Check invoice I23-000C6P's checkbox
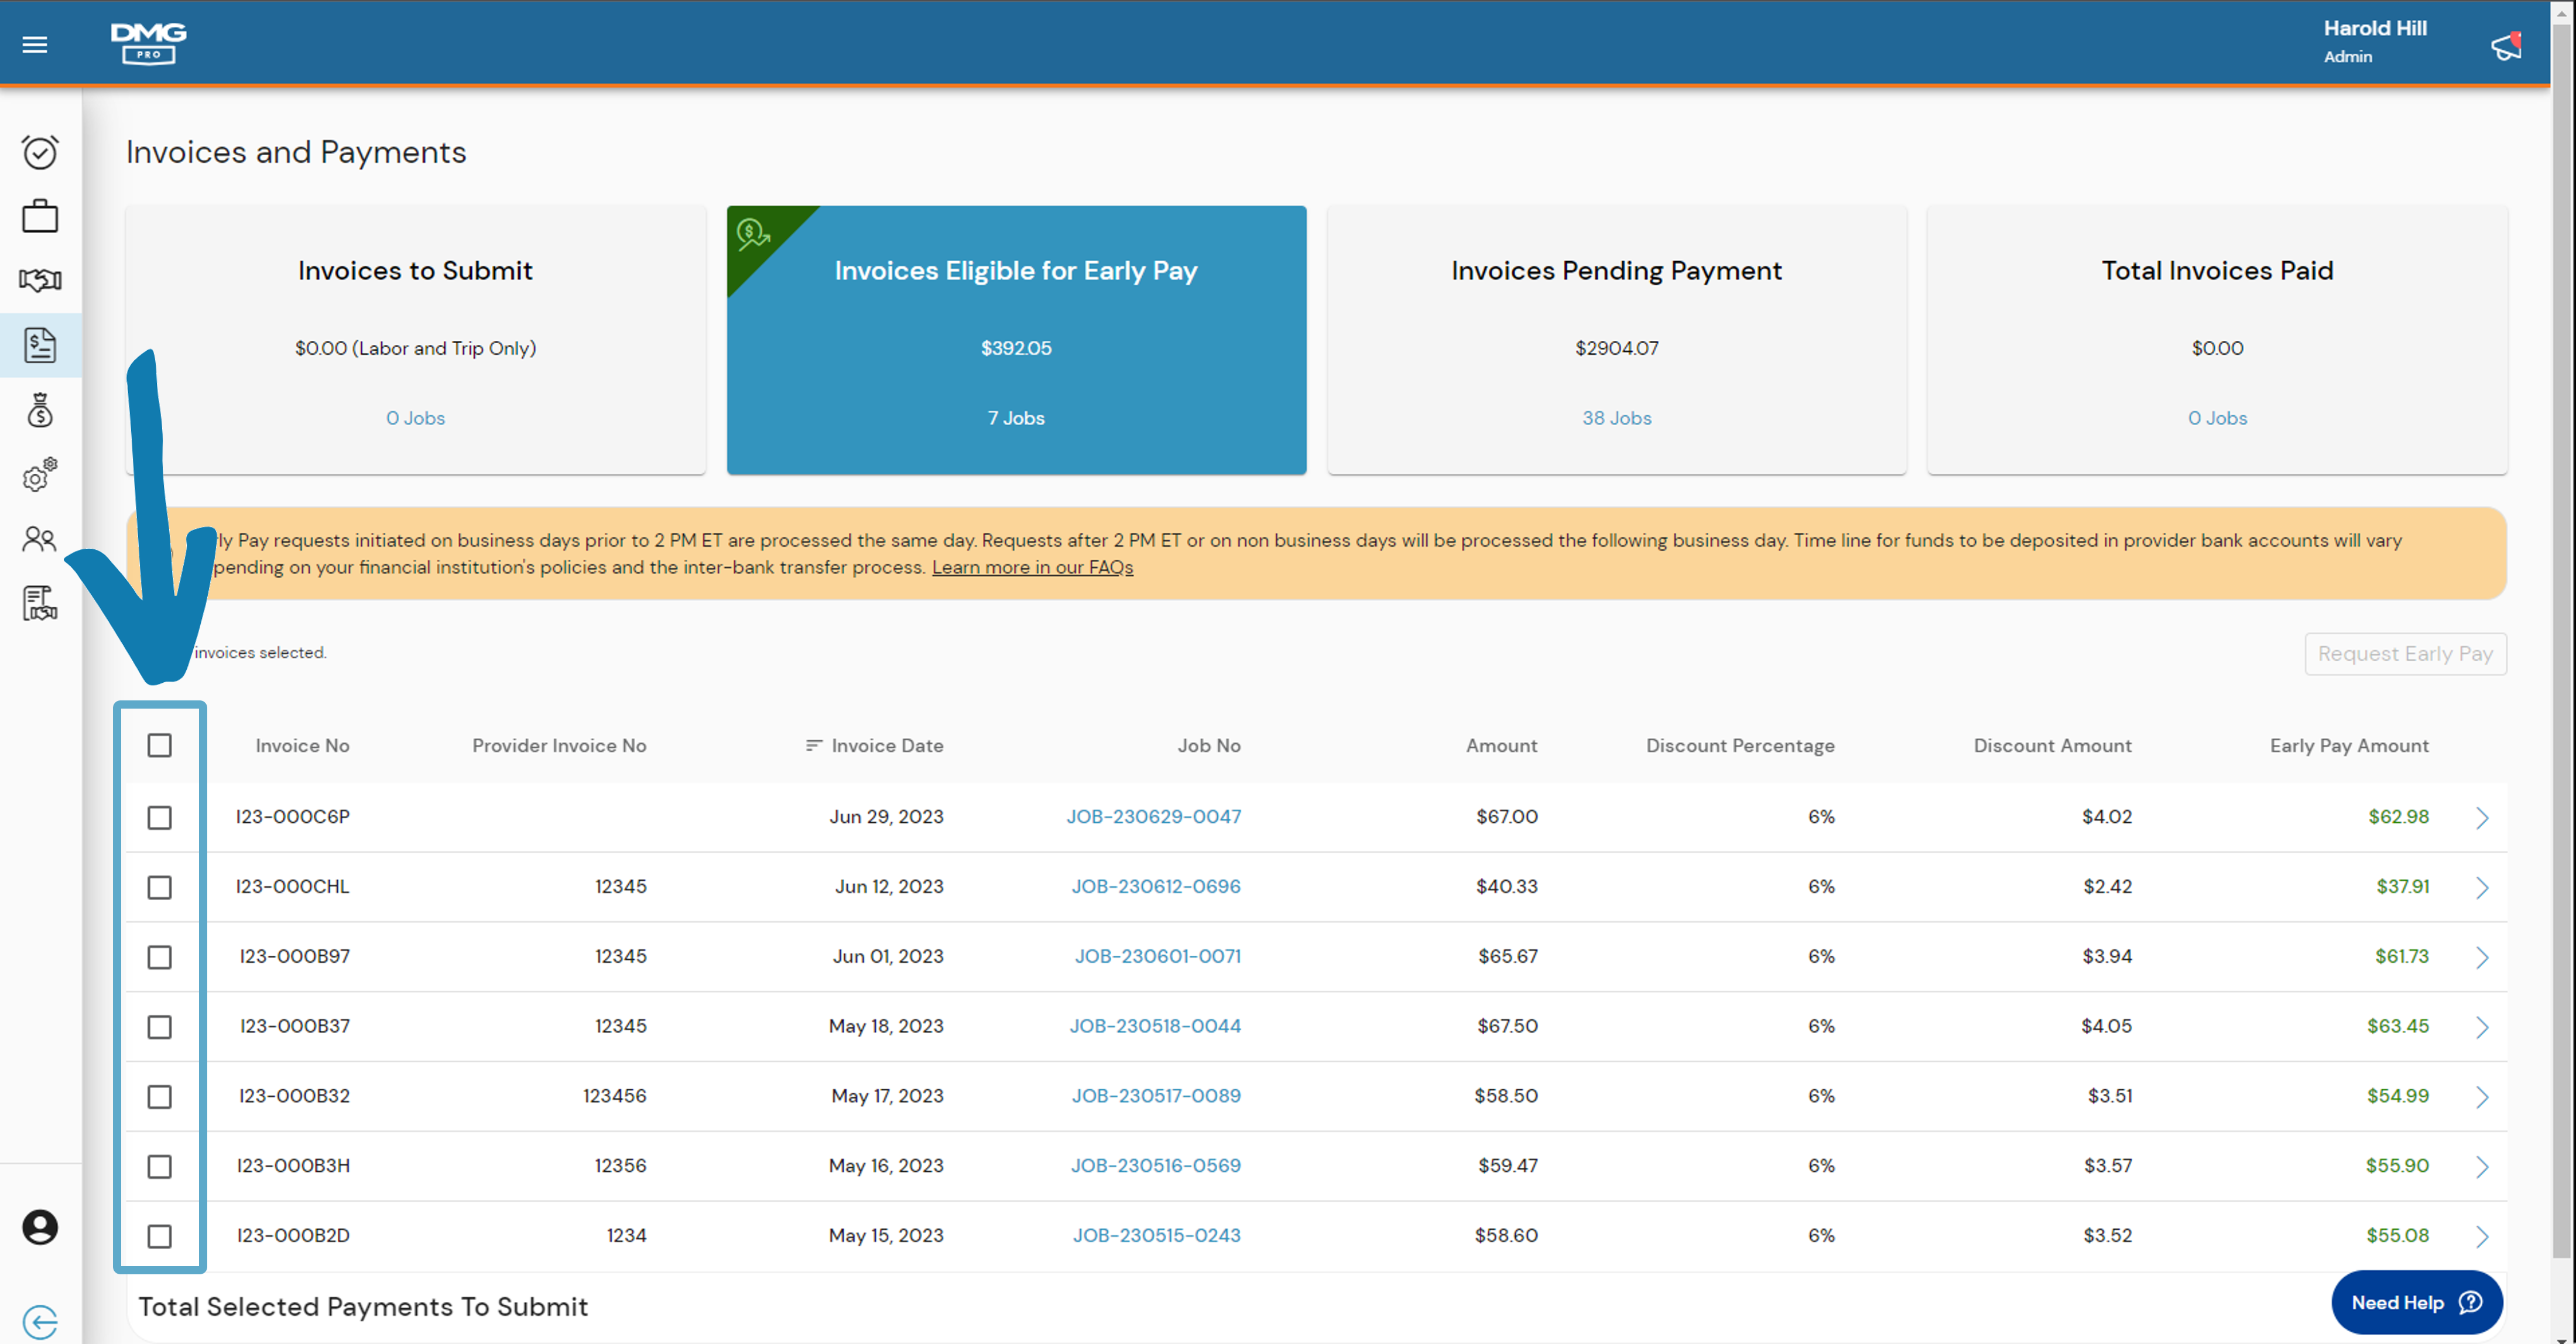2576x1344 pixels. (160, 817)
